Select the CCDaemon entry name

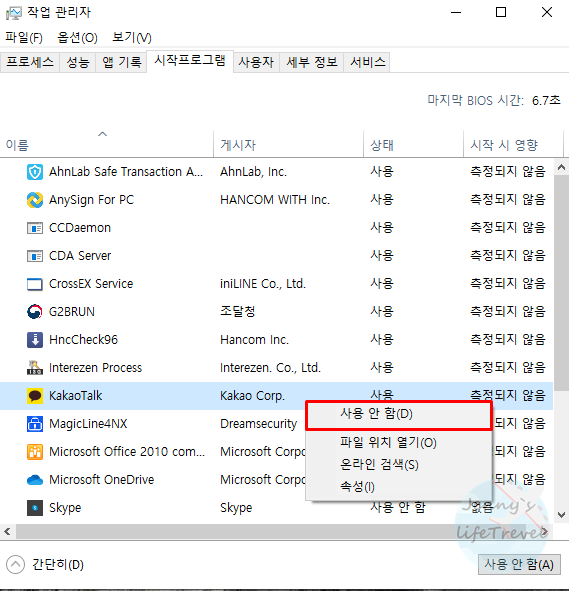(80, 228)
